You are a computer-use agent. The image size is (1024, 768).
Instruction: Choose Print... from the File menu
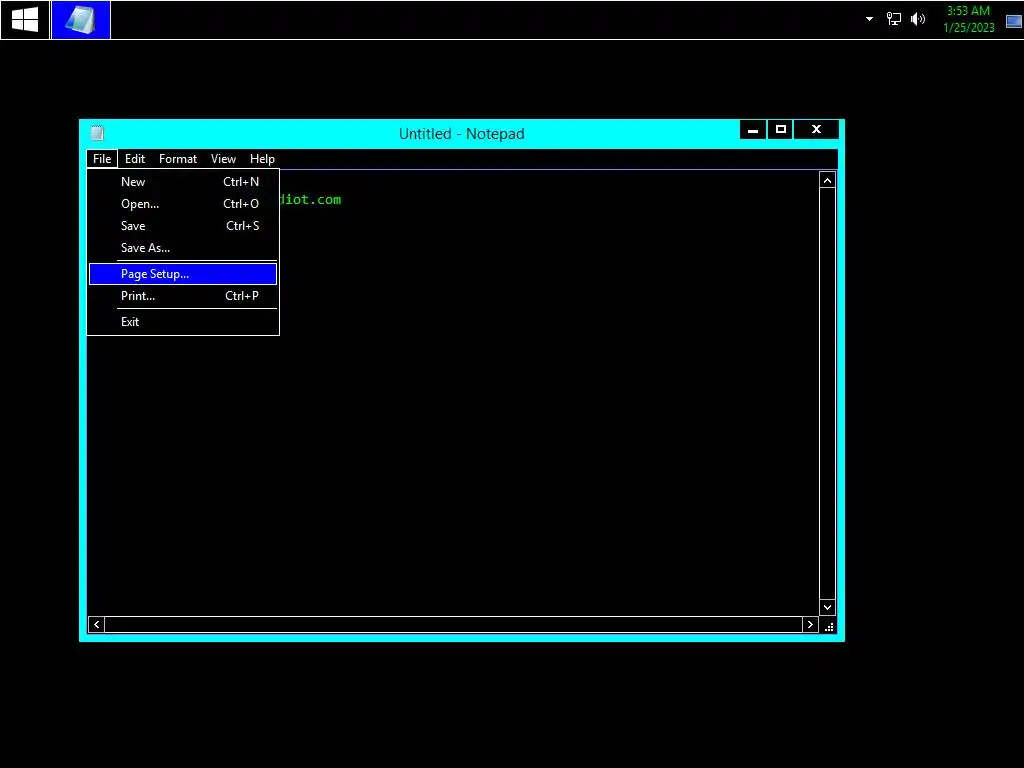[183, 296]
